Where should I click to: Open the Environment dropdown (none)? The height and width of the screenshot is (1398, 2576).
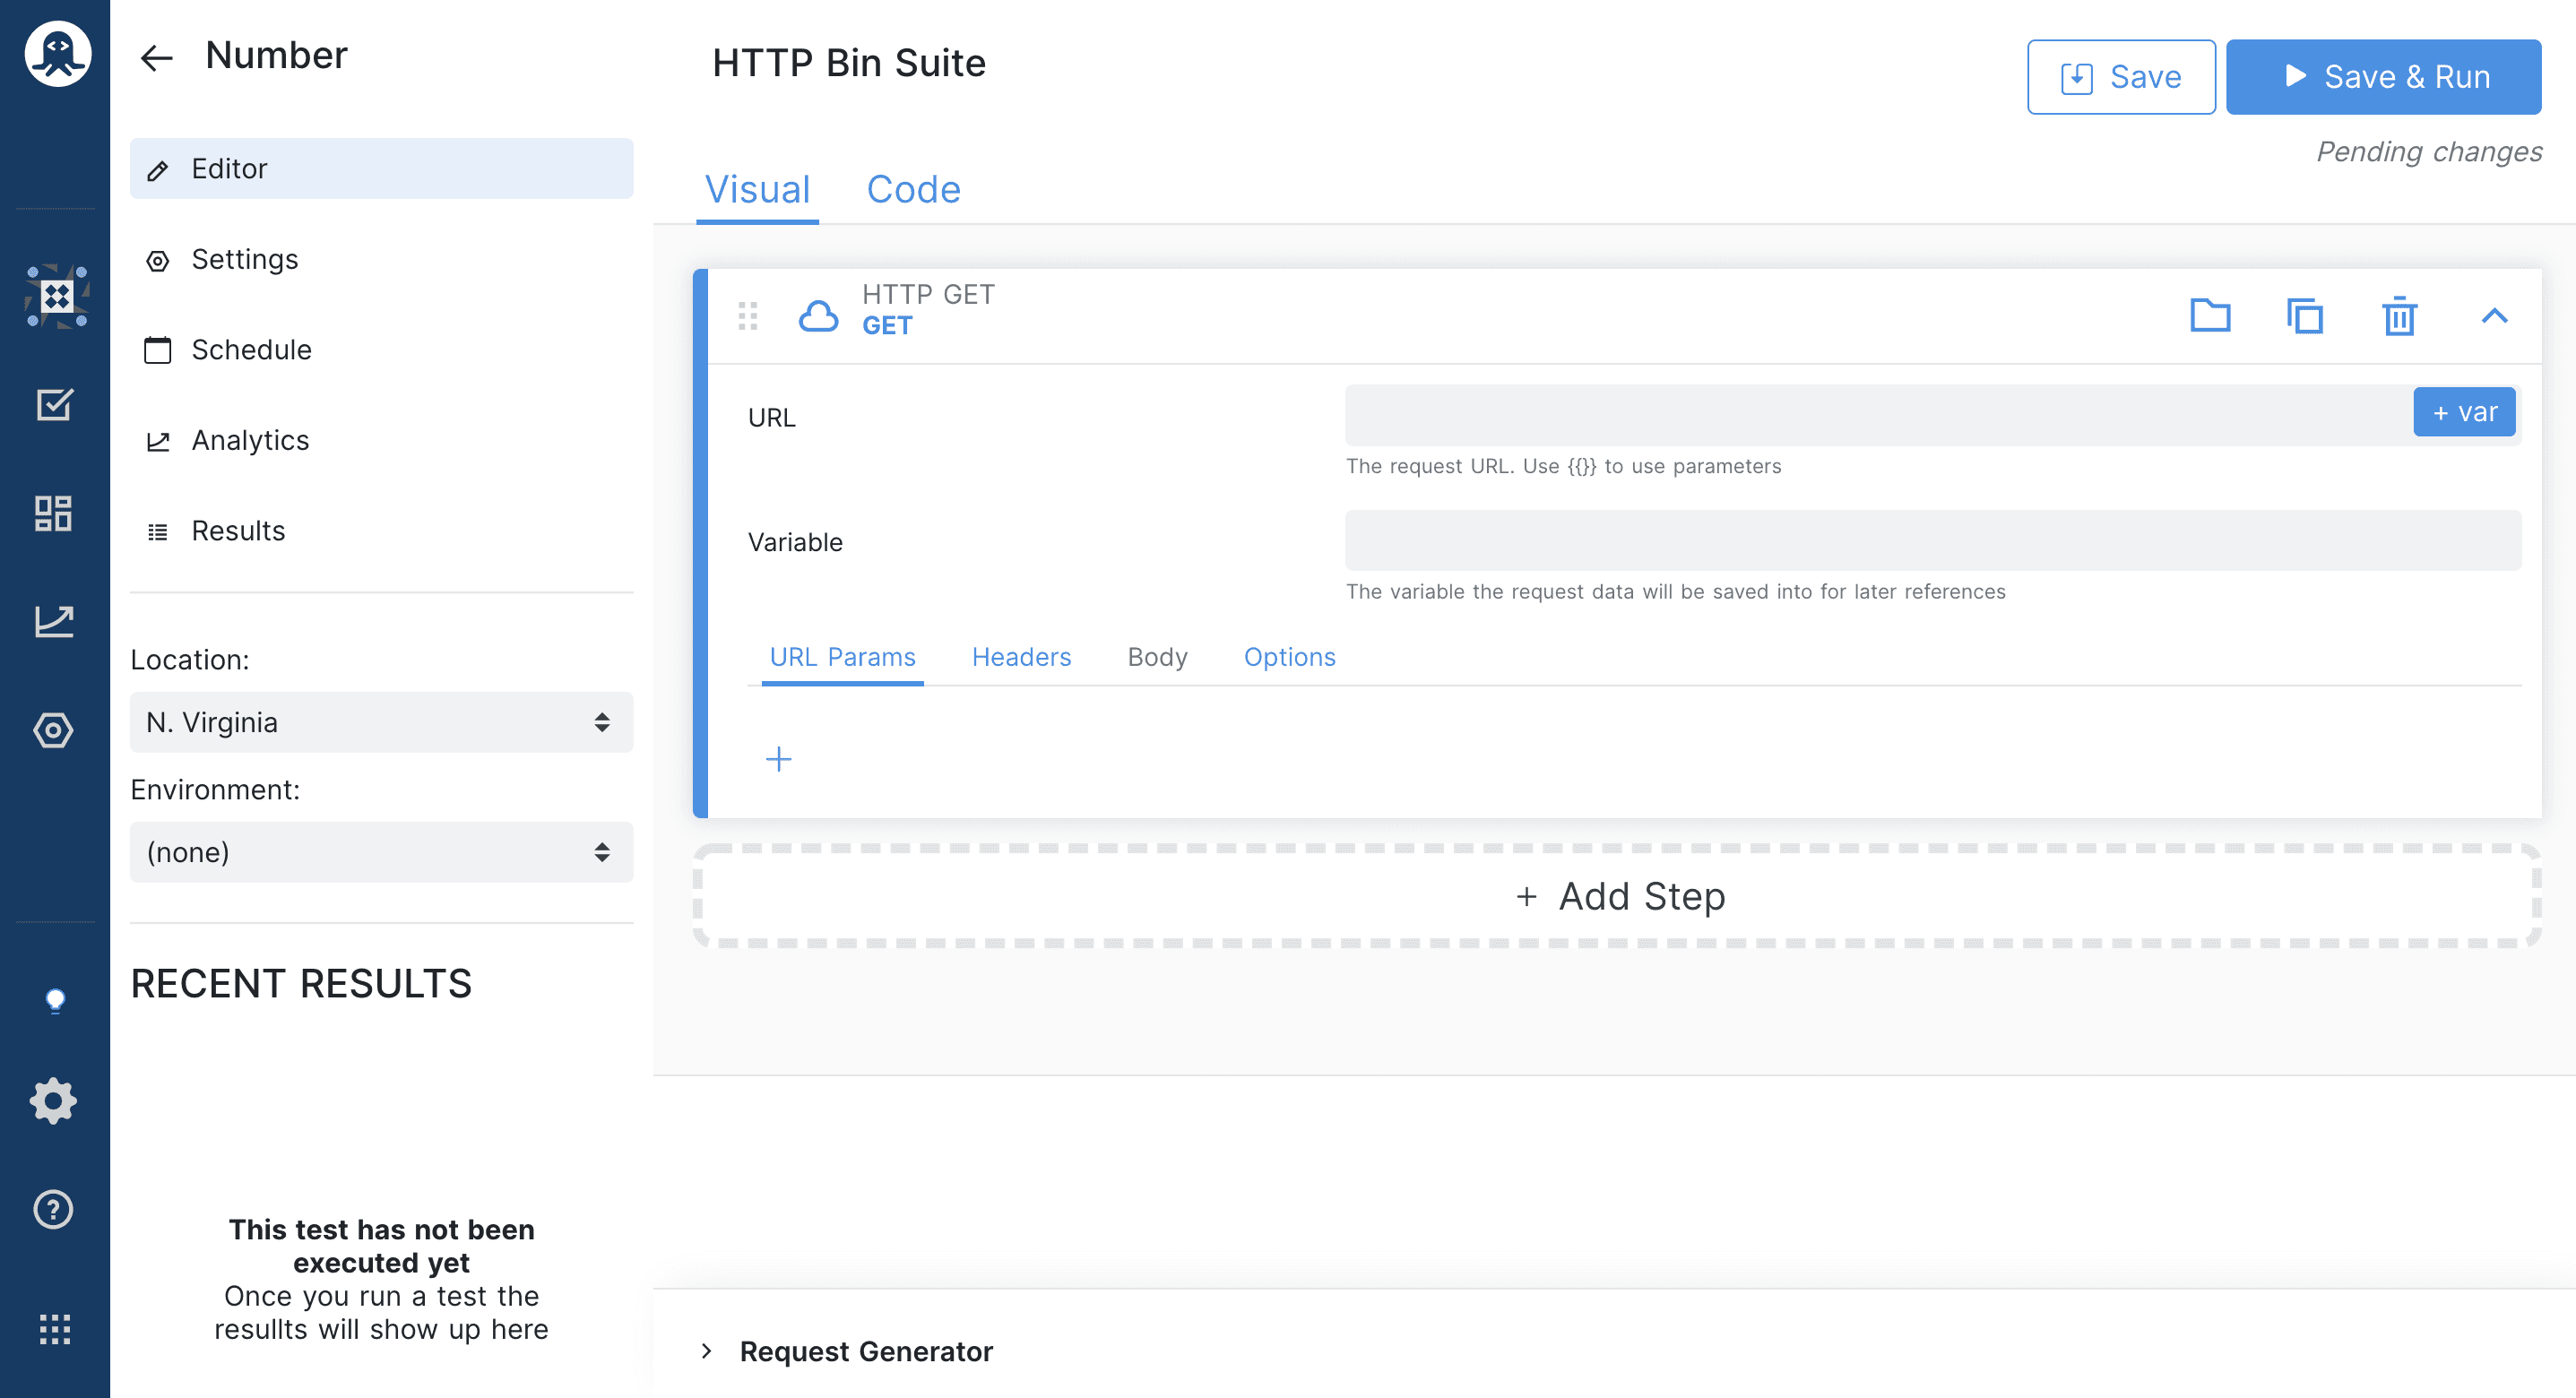coord(381,852)
